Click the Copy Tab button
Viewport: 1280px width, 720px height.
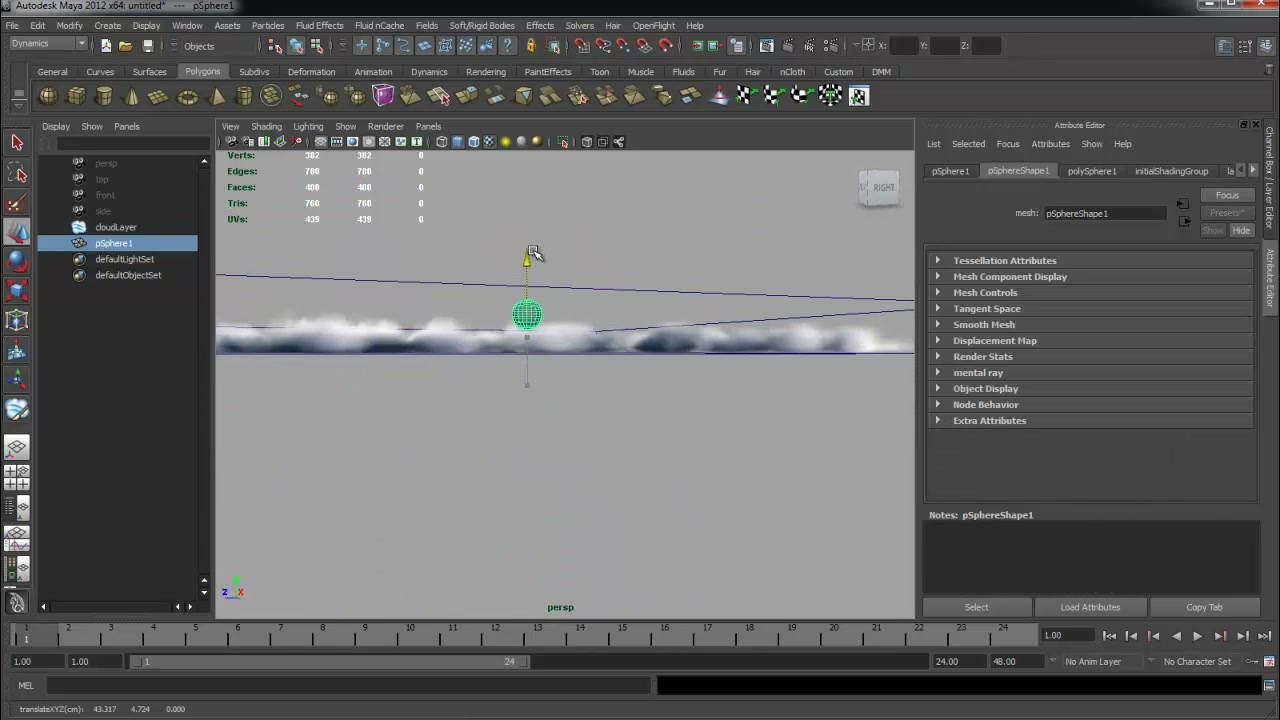1204,607
